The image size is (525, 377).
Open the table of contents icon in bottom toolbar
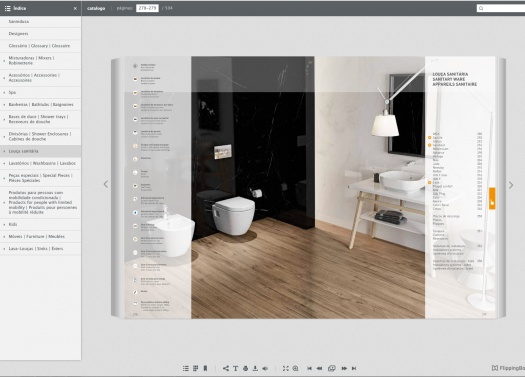point(186,368)
